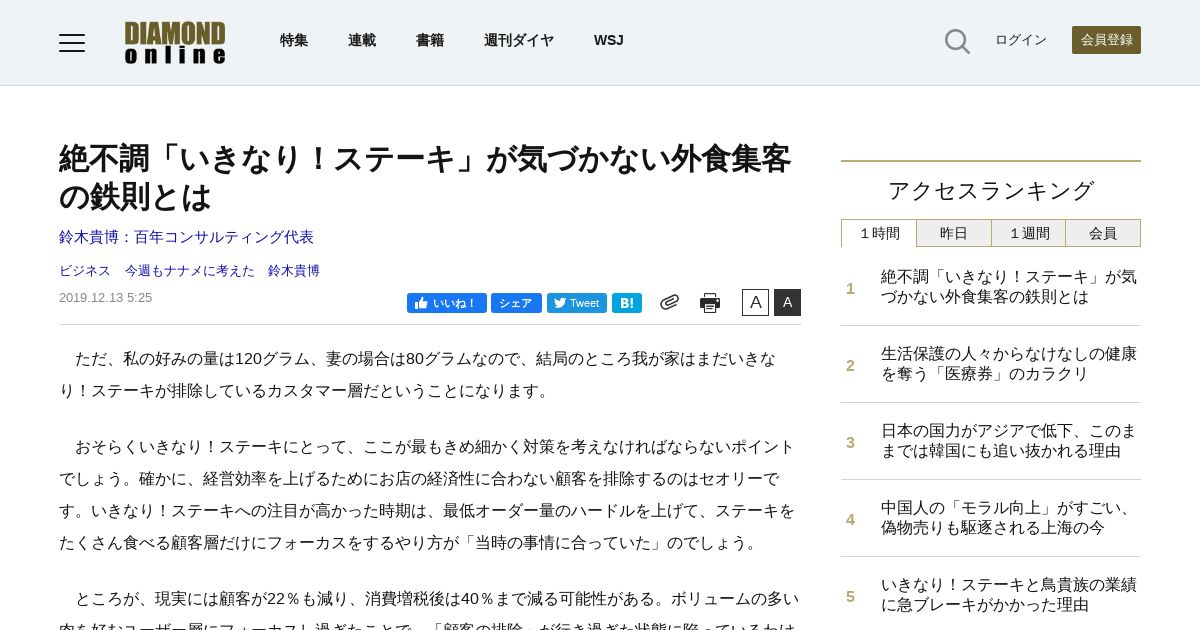
Task: Open 連載 in top navigation
Action: coord(362,40)
